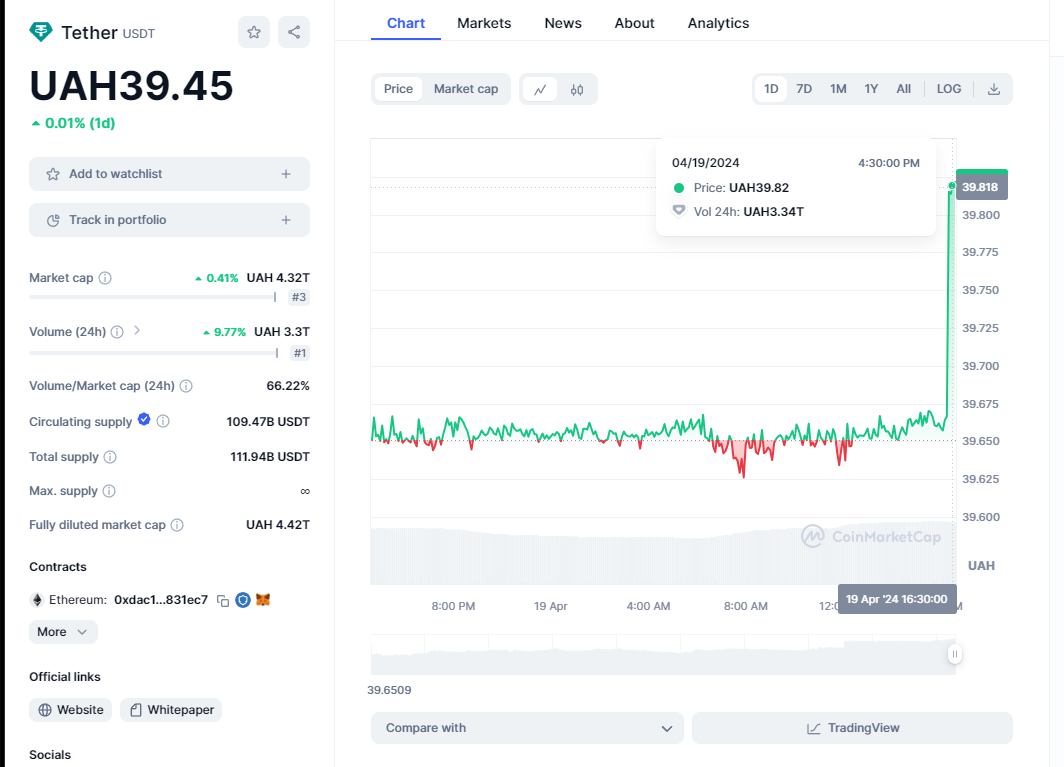Open the official Website link
Viewport: 1064px width, 767px height.
(x=71, y=710)
